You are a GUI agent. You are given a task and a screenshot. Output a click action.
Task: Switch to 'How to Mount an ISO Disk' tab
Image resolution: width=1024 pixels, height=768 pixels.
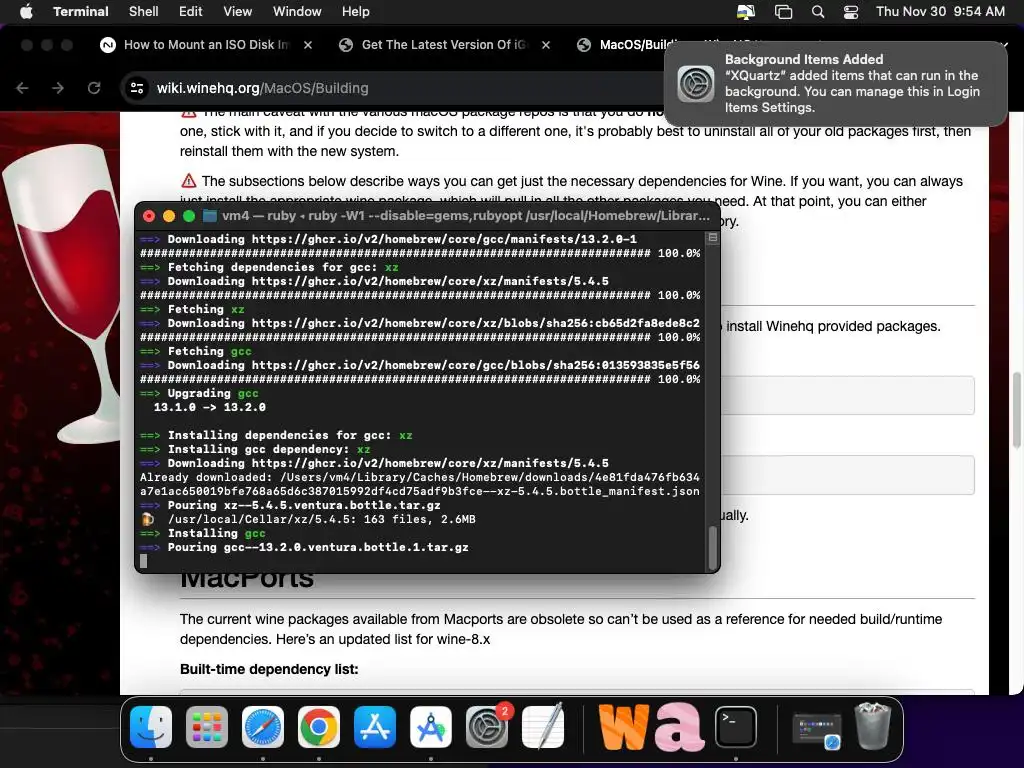coord(206,44)
